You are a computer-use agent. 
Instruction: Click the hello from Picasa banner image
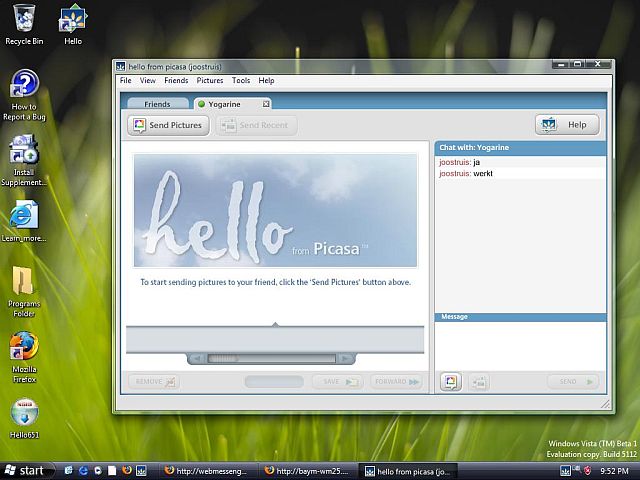(x=276, y=210)
